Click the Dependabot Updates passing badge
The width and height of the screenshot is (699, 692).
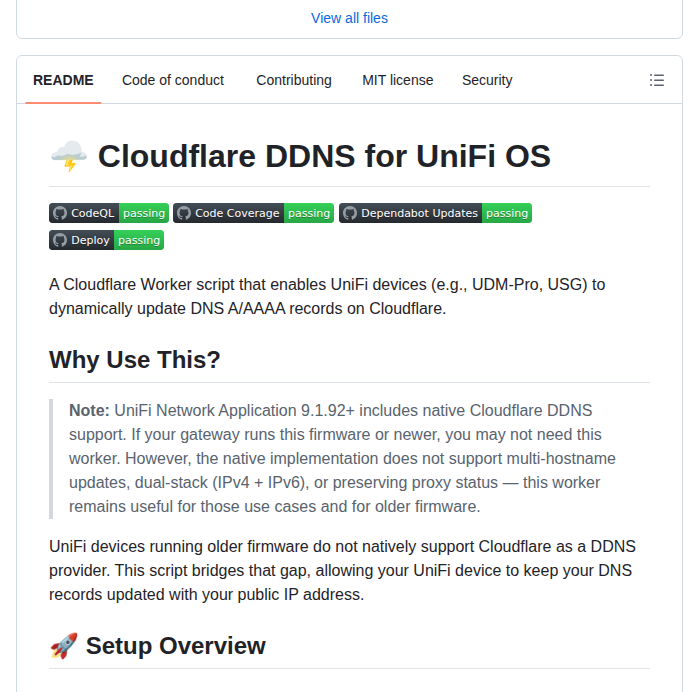[435, 213]
